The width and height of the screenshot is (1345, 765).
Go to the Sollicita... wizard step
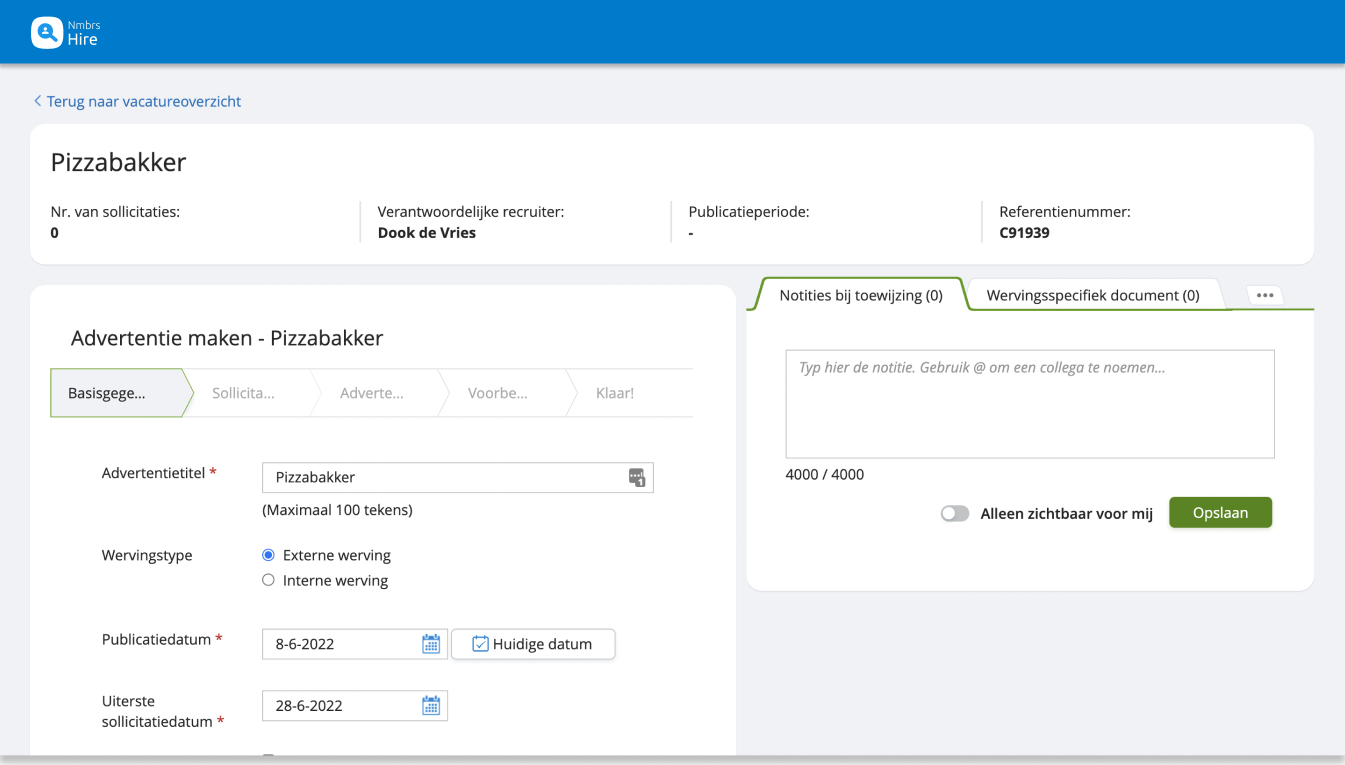[x=244, y=393]
